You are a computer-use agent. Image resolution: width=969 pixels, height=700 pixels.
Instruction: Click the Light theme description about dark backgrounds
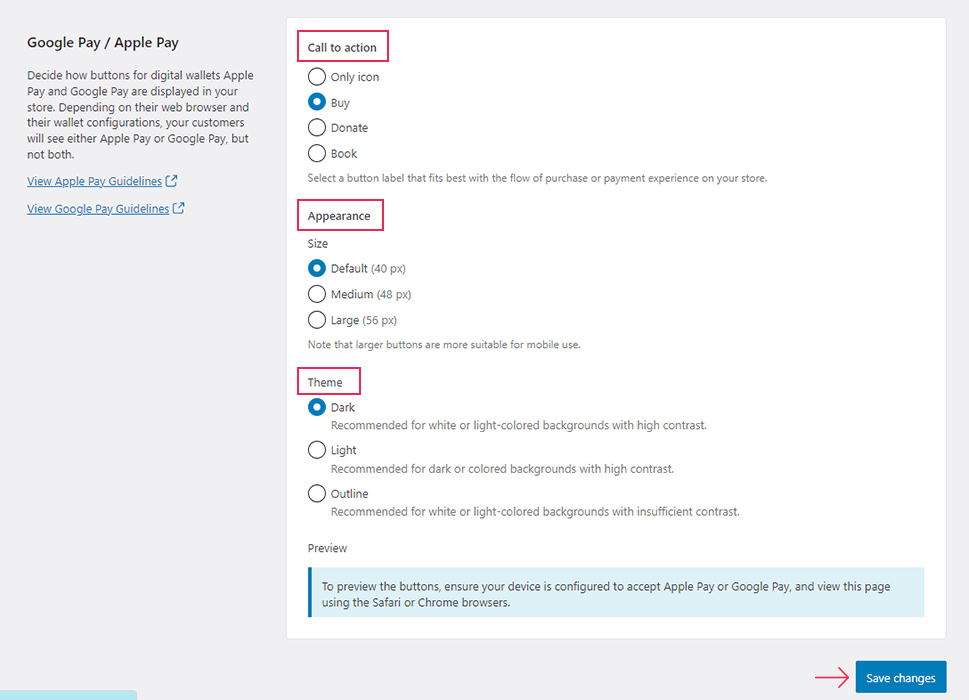point(502,469)
